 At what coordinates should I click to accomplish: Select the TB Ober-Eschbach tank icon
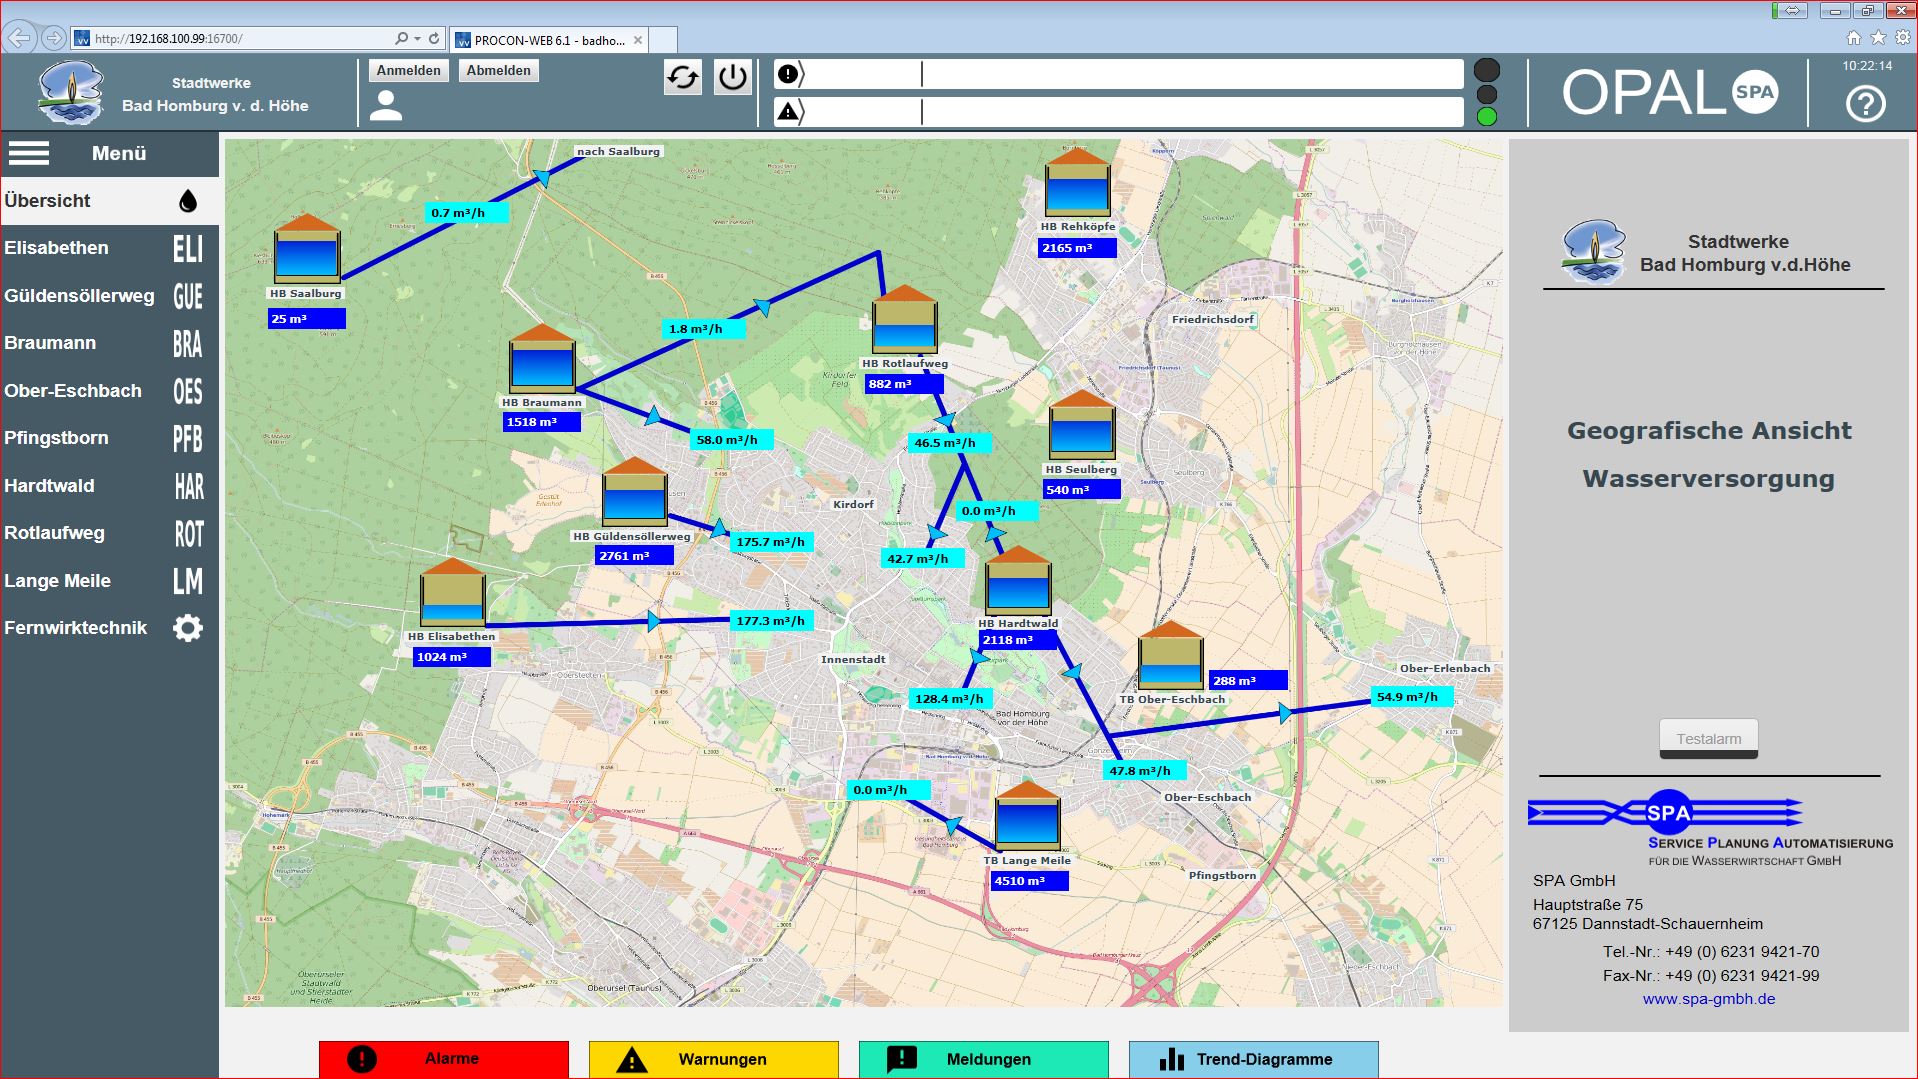1170,655
